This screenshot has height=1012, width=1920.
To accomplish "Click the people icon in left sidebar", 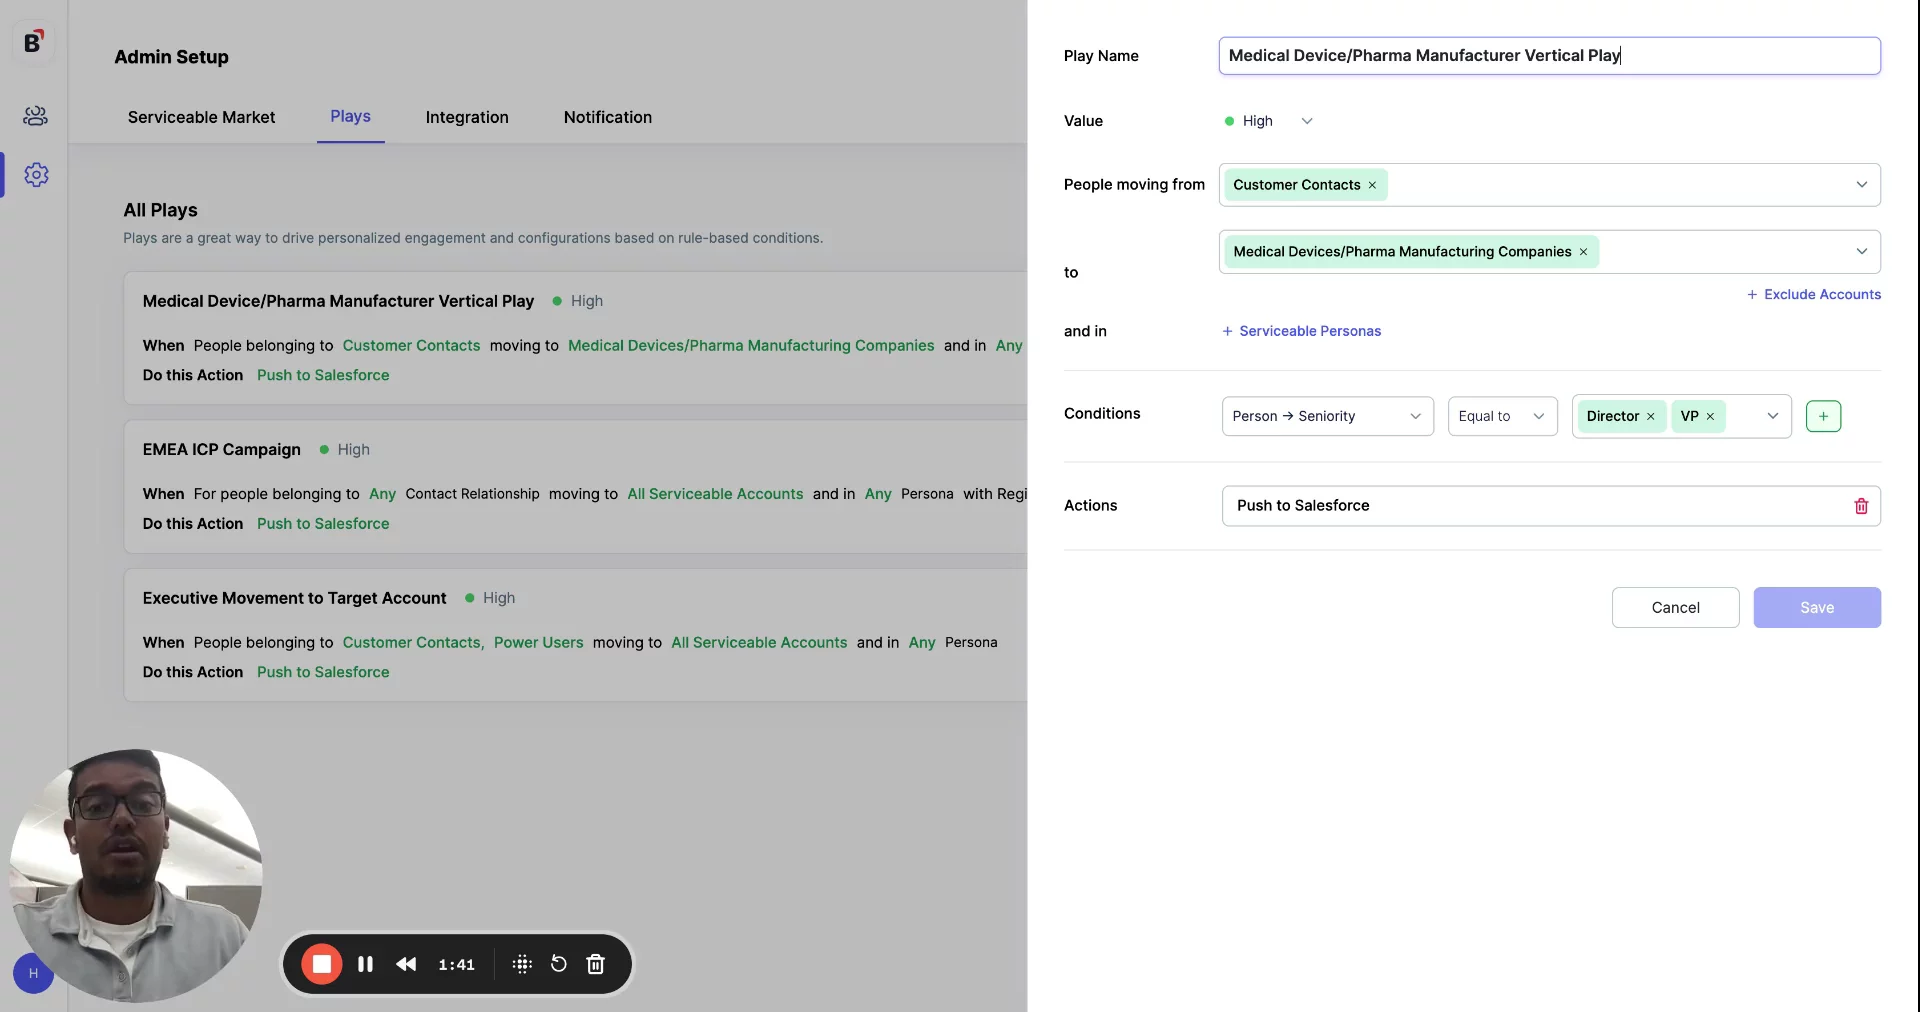I will [35, 116].
